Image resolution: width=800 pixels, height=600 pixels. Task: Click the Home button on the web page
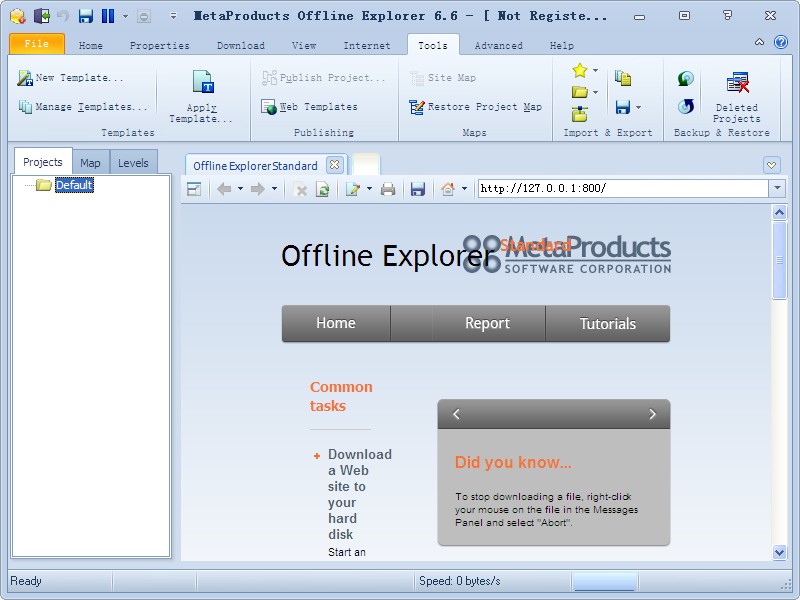click(336, 323)
